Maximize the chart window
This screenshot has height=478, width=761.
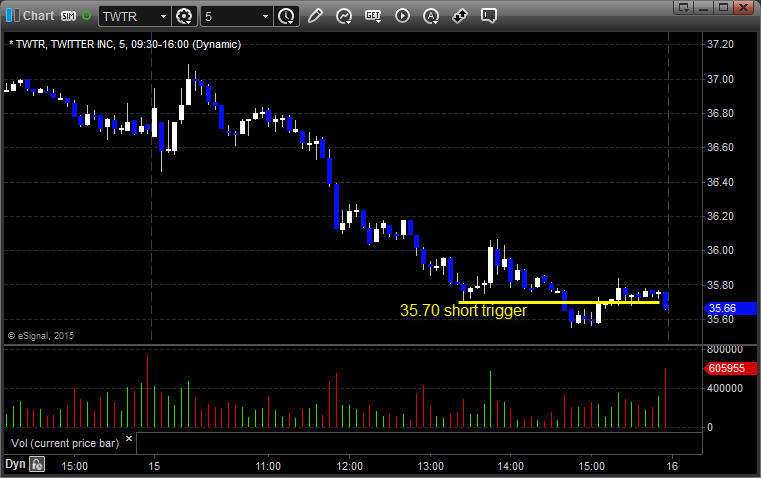pos(723,7)
